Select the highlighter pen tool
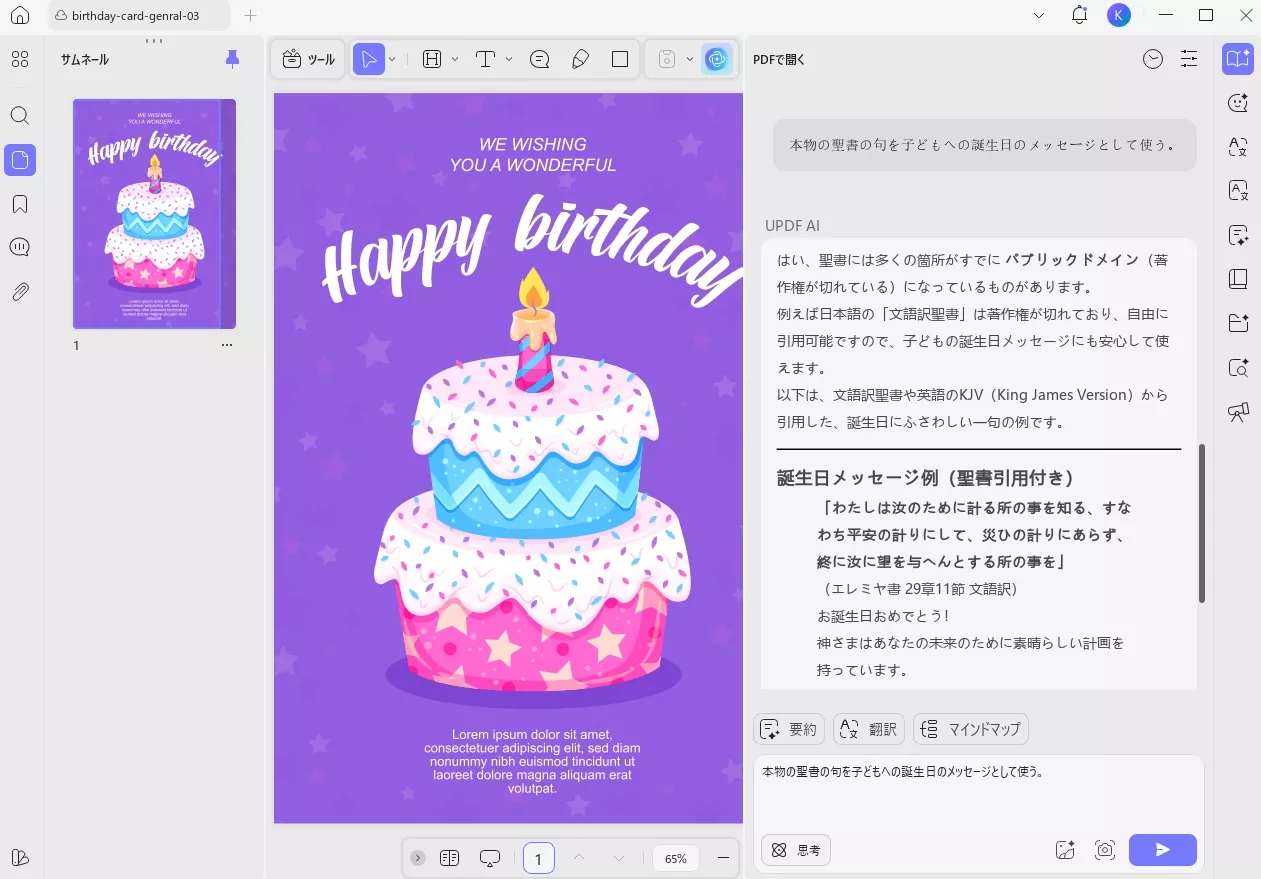This screenshot has height=879, width=1261. (580, 60)
